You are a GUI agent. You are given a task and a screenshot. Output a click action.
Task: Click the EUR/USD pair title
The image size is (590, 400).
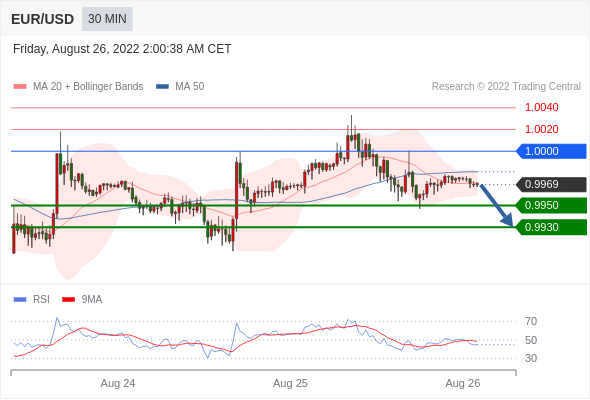[x=43, y=19]
